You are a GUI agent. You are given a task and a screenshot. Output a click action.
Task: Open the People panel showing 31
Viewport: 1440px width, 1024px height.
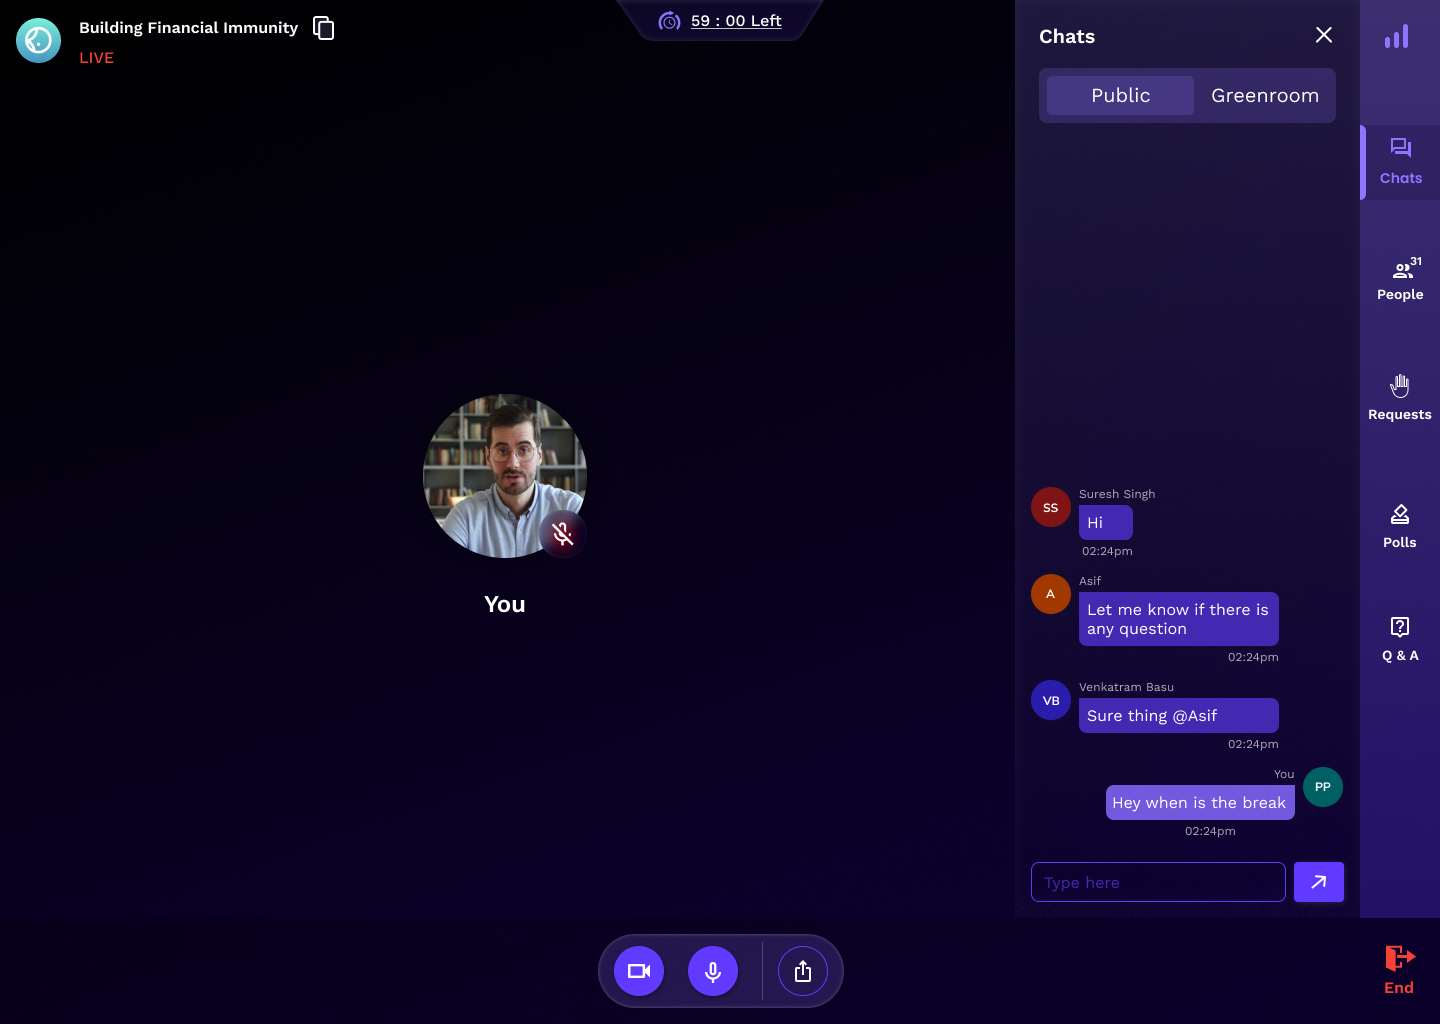click(x=1400, y=279)
